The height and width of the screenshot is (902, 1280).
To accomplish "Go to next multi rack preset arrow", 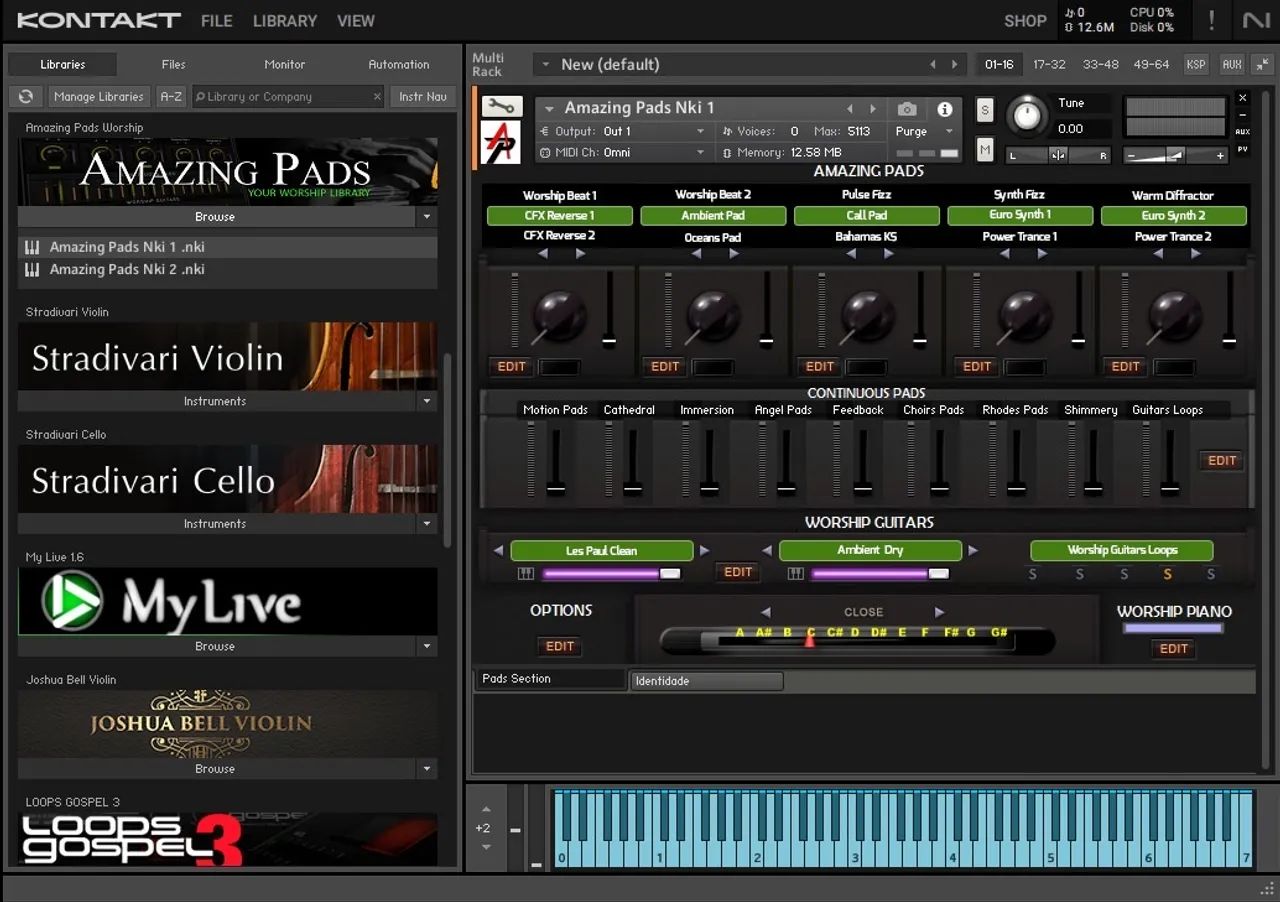I will 955,64.
